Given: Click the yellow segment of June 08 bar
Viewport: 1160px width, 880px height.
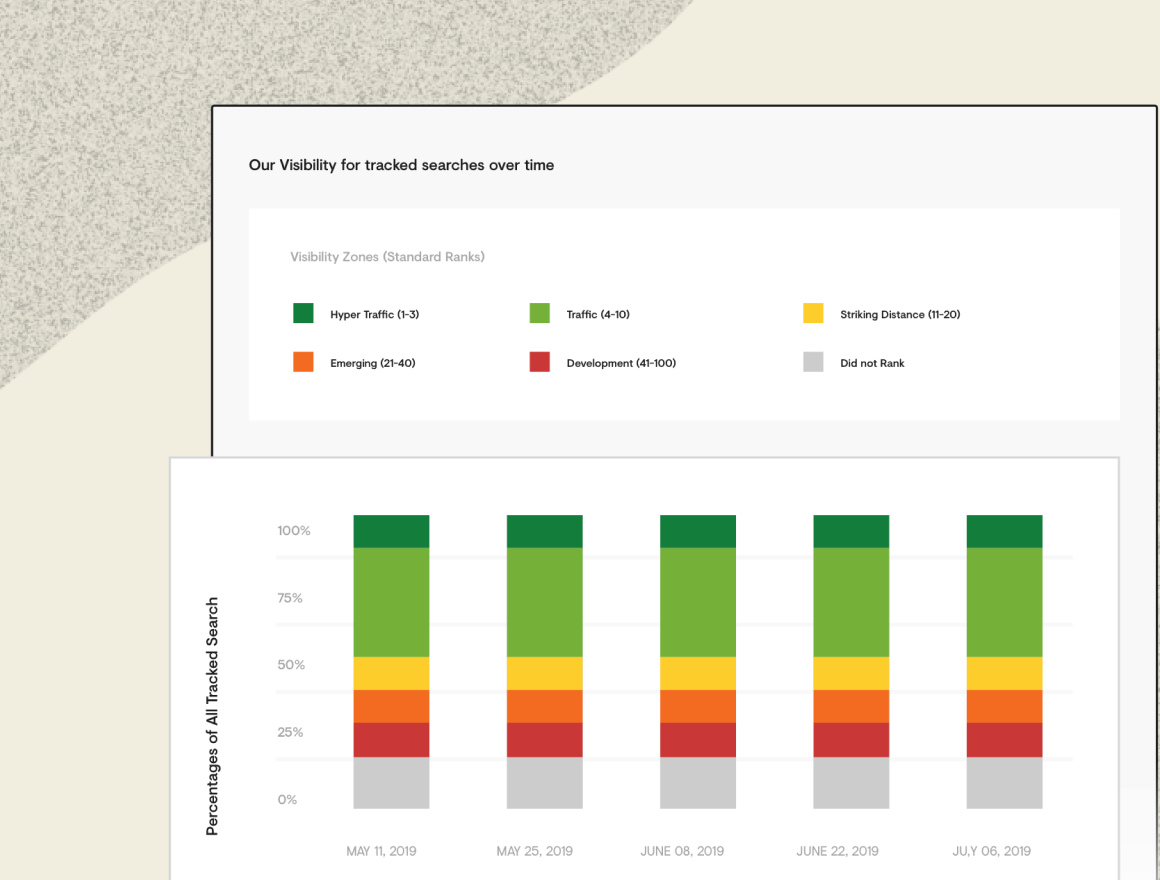Looking at the screenshot, I should [x=698, y=673].
